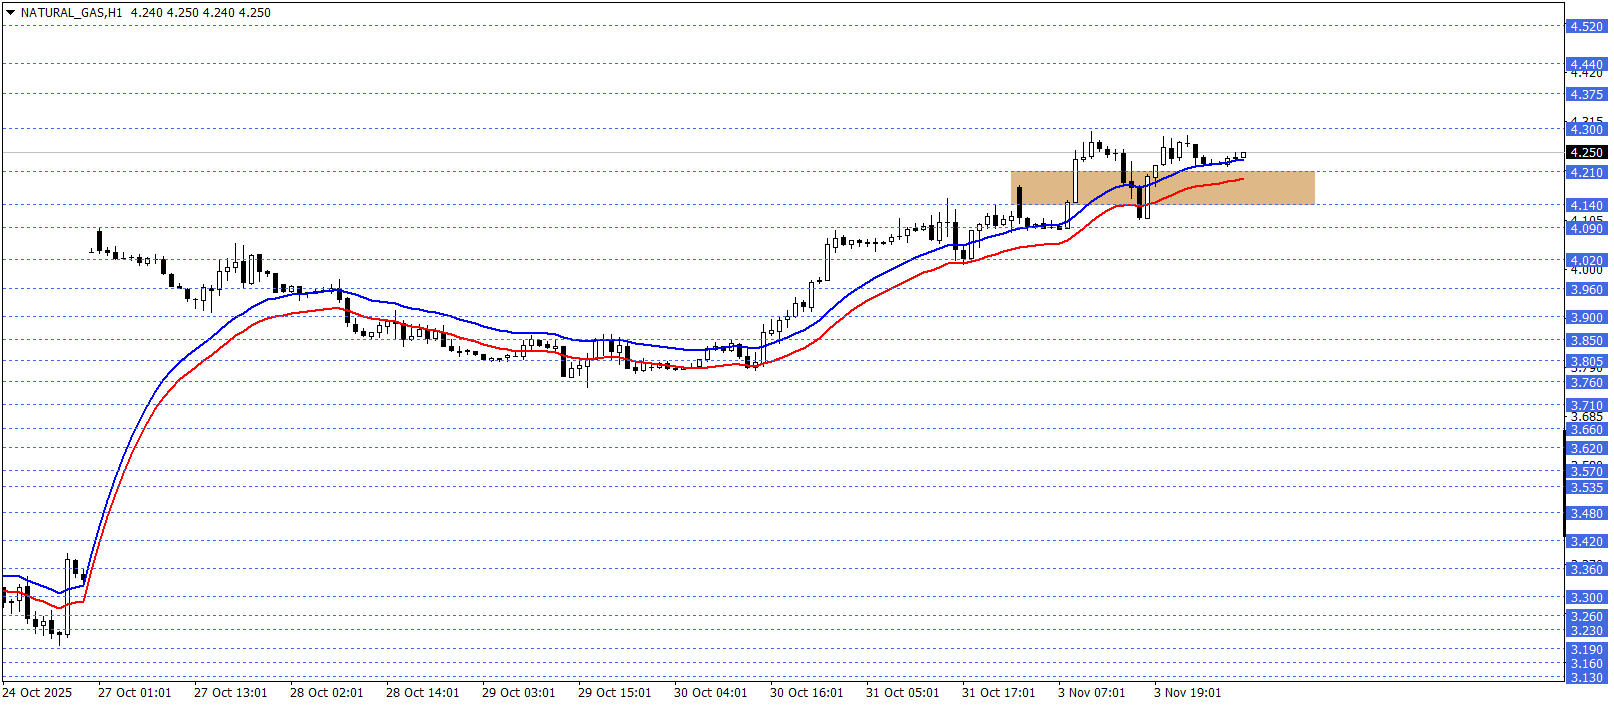
Task: Click the 28 Oct 02:01 time label
Action: click(326, 693)
